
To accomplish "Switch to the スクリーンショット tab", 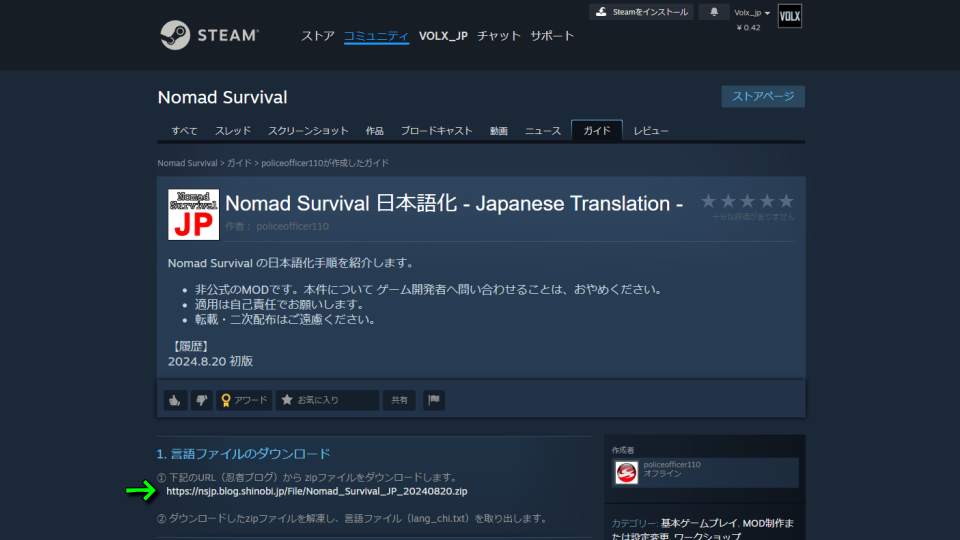I will click(x=308, y=130).
